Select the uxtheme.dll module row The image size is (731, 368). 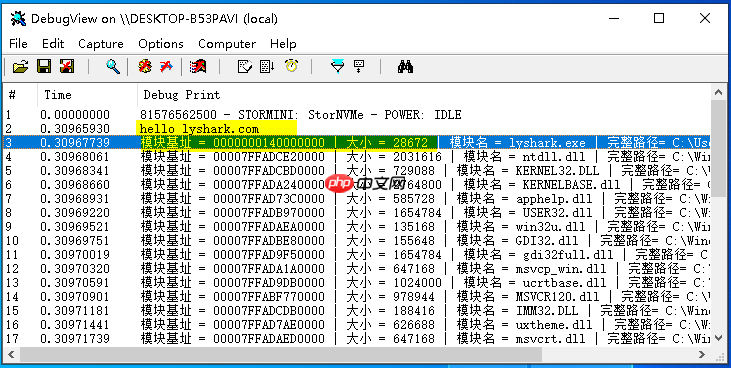pyautogui.click(x=357, y=325)
